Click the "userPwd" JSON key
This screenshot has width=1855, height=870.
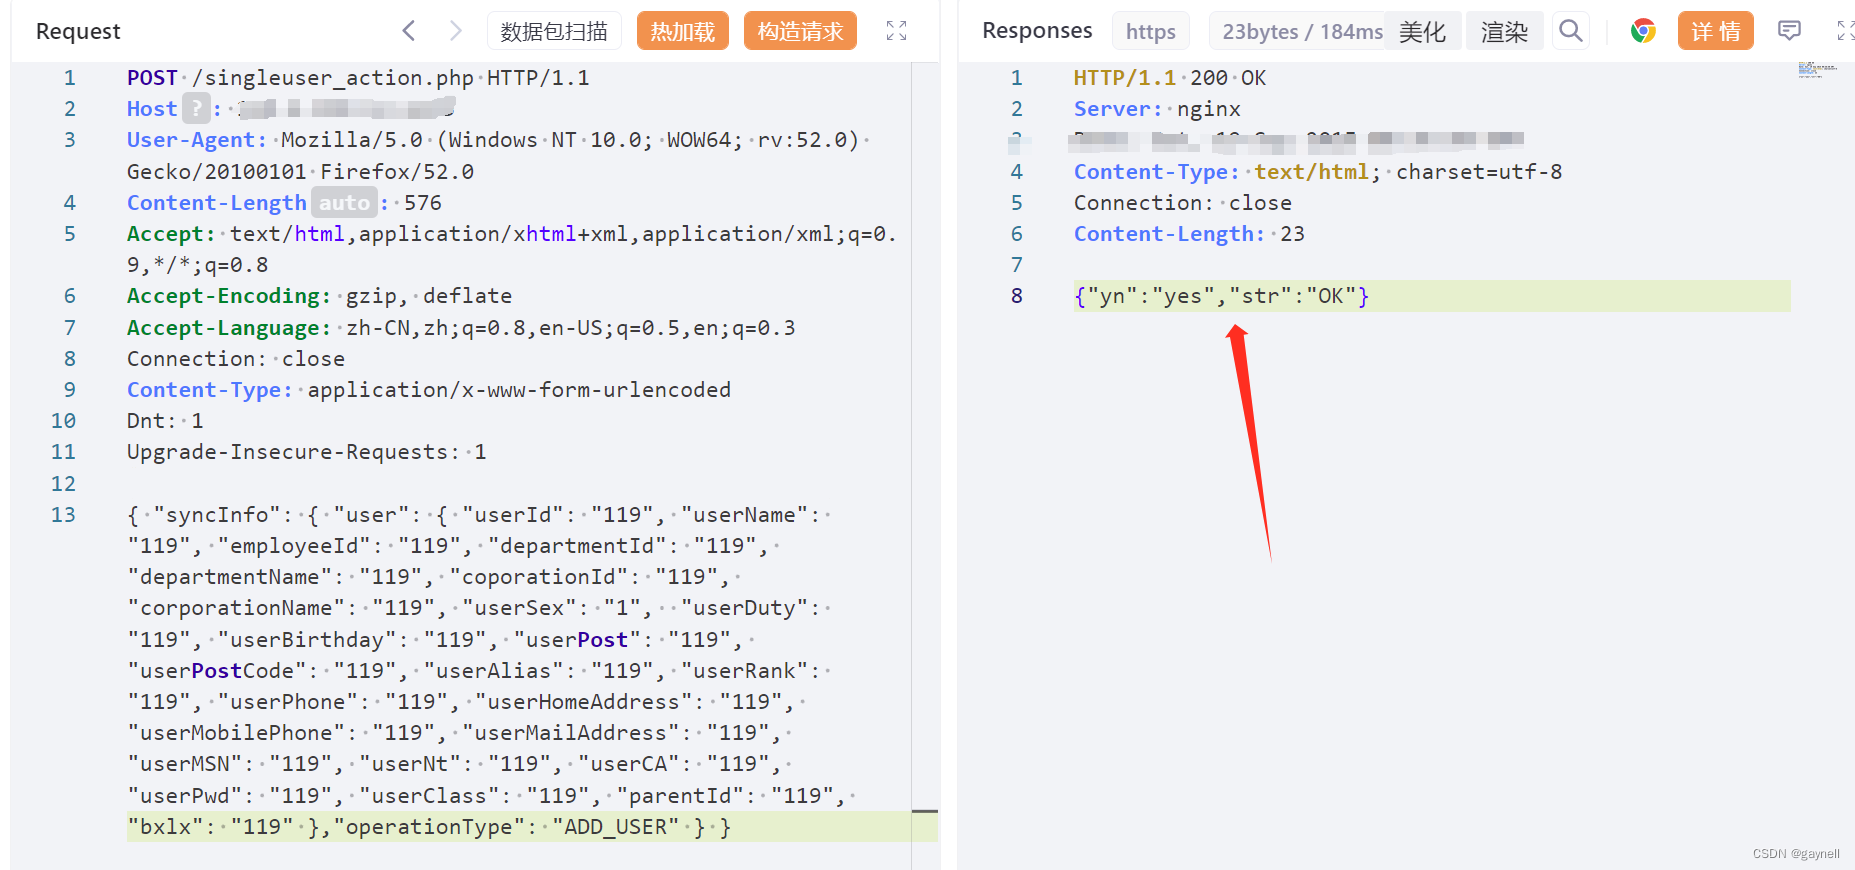click(x=185, y=796)
